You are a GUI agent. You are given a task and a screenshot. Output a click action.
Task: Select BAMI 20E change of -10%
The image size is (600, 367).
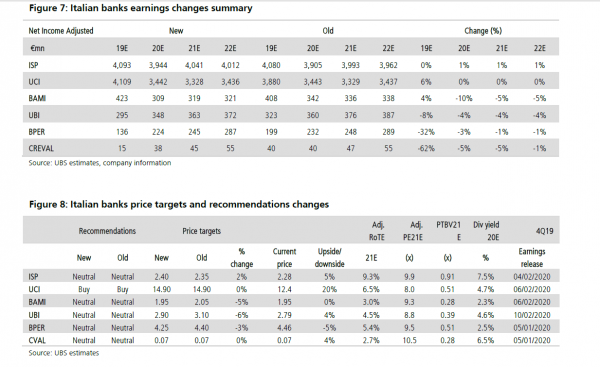464,98
